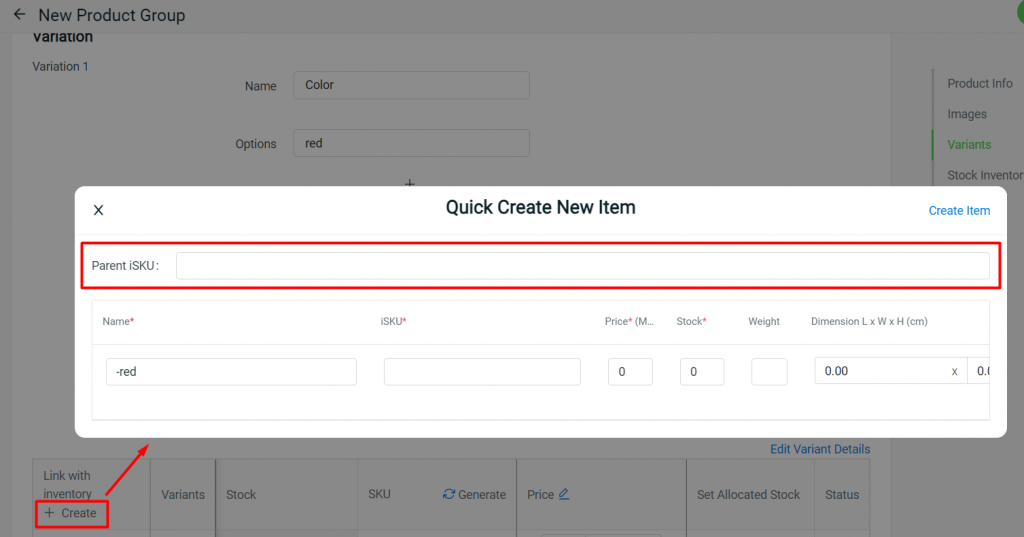
Task: Click the Generate label in SKU column
Action: [482, 495]
